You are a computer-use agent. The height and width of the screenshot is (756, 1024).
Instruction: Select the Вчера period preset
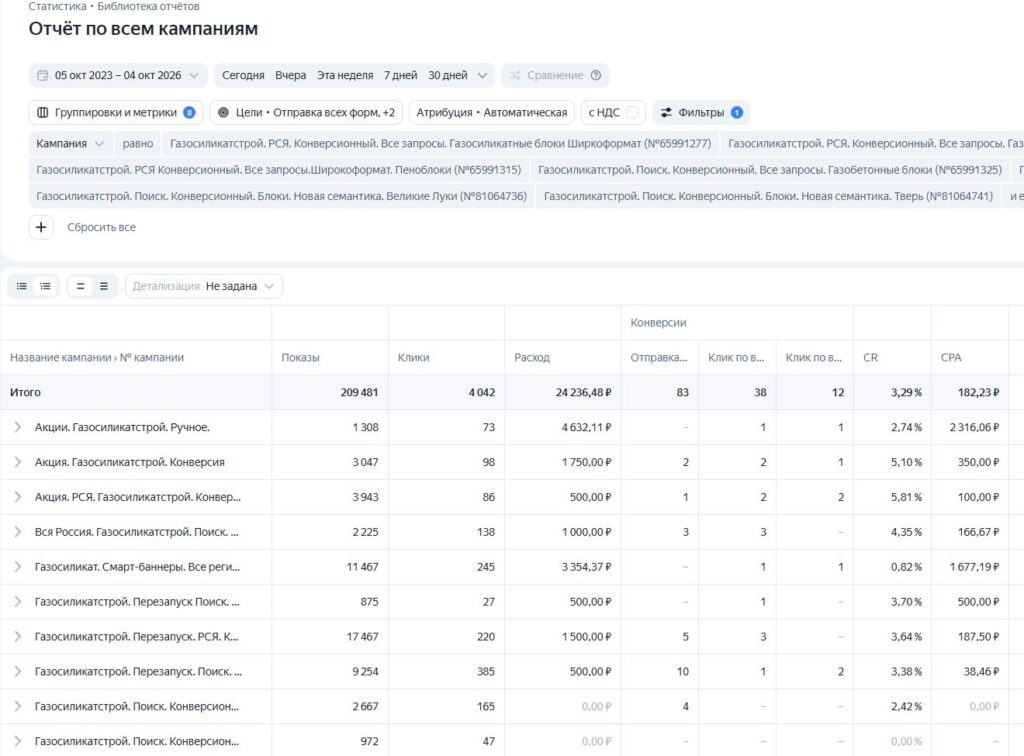point(291,75)
